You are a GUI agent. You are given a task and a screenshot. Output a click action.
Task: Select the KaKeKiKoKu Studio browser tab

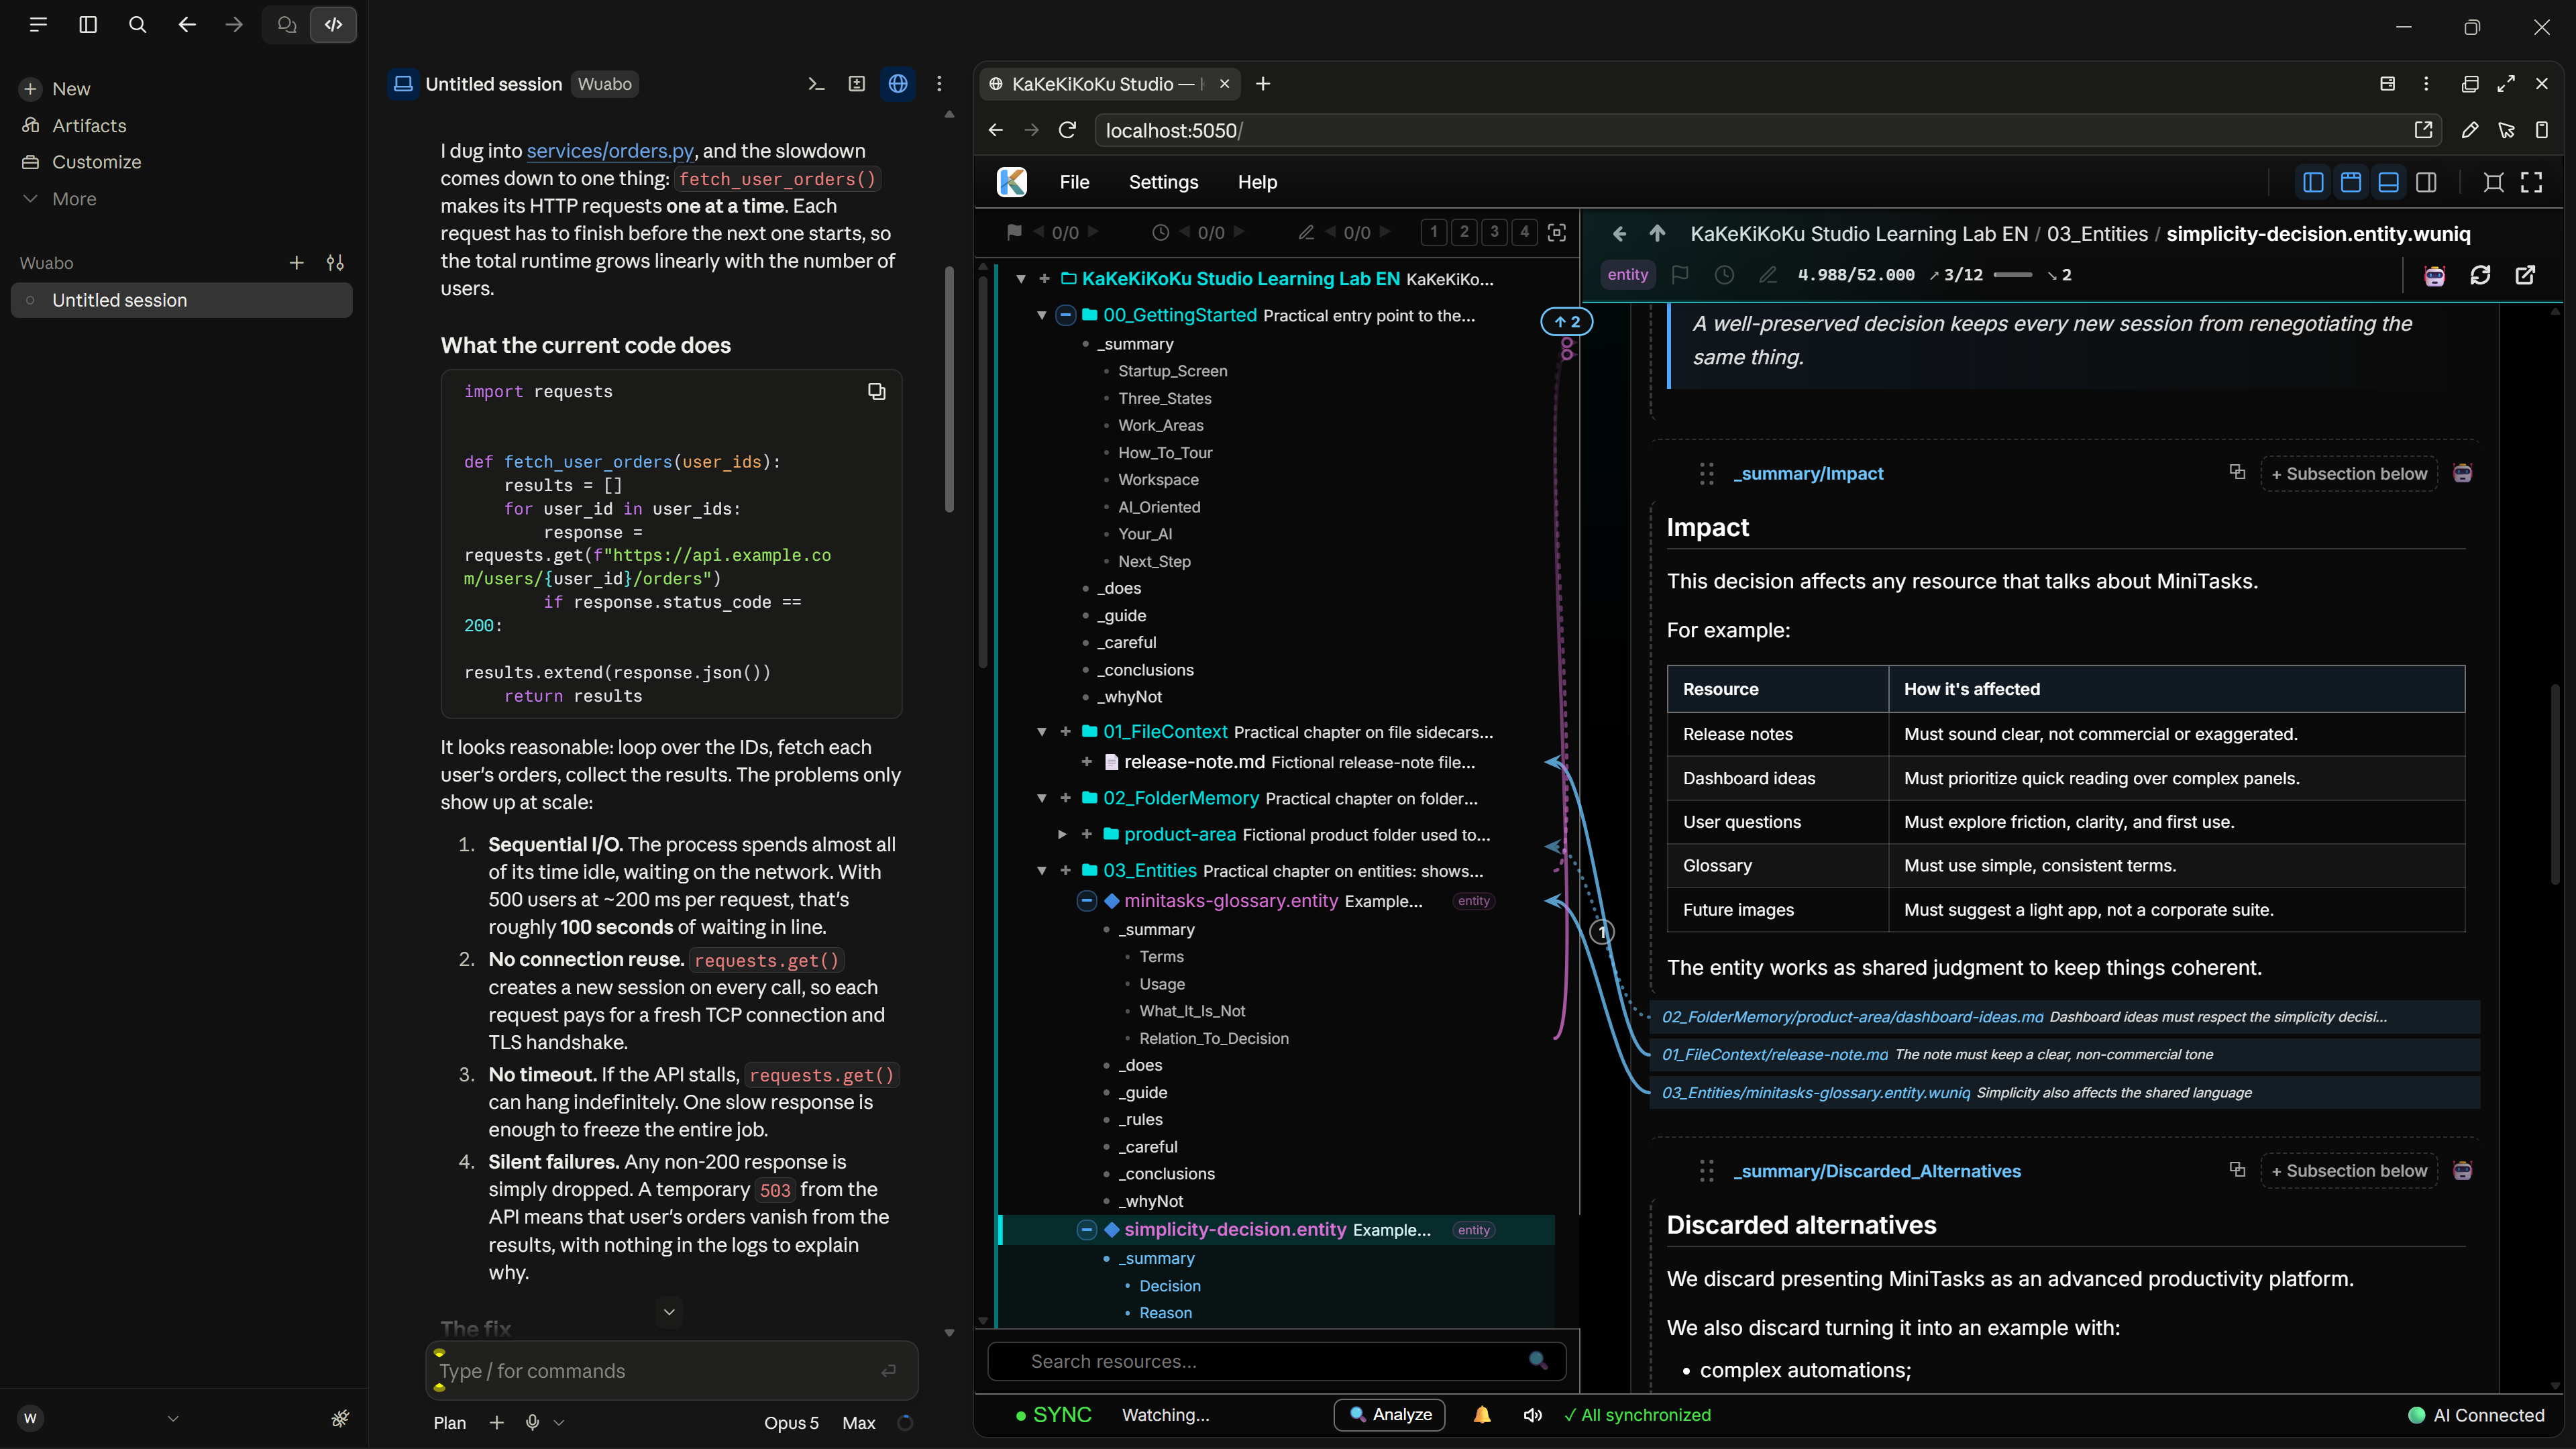coord(1110,84)
